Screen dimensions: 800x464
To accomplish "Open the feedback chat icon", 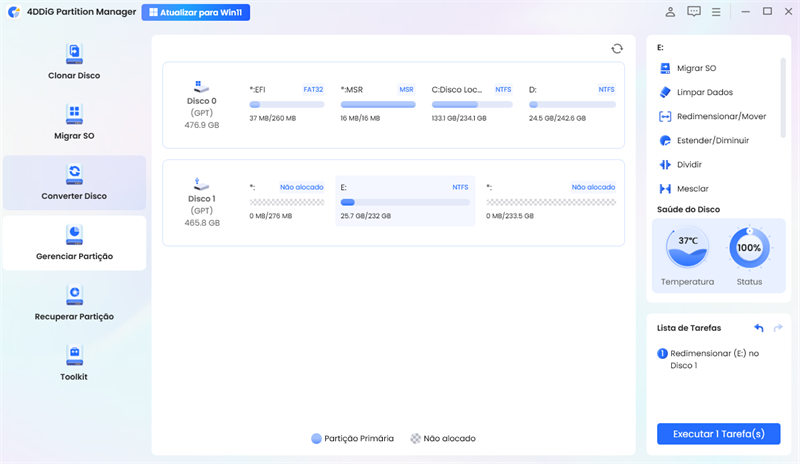I will point(694,12).
